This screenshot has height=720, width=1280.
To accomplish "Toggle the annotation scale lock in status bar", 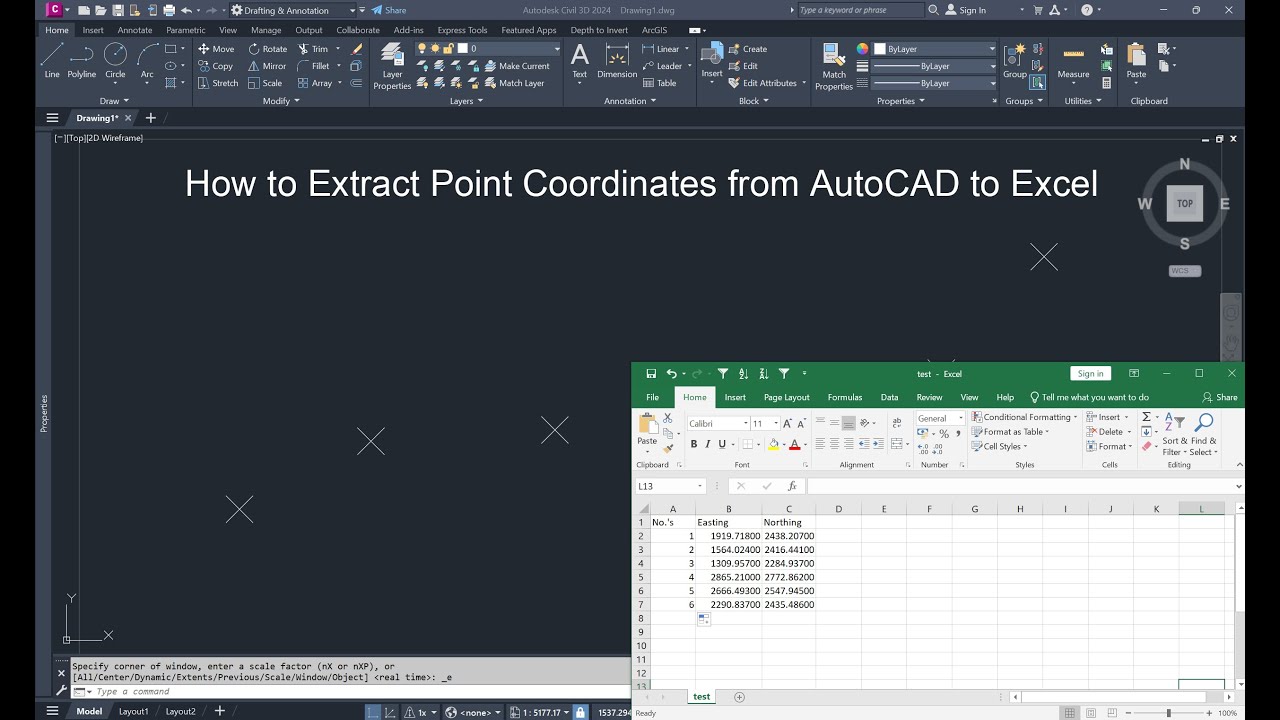I will (580, 712).
